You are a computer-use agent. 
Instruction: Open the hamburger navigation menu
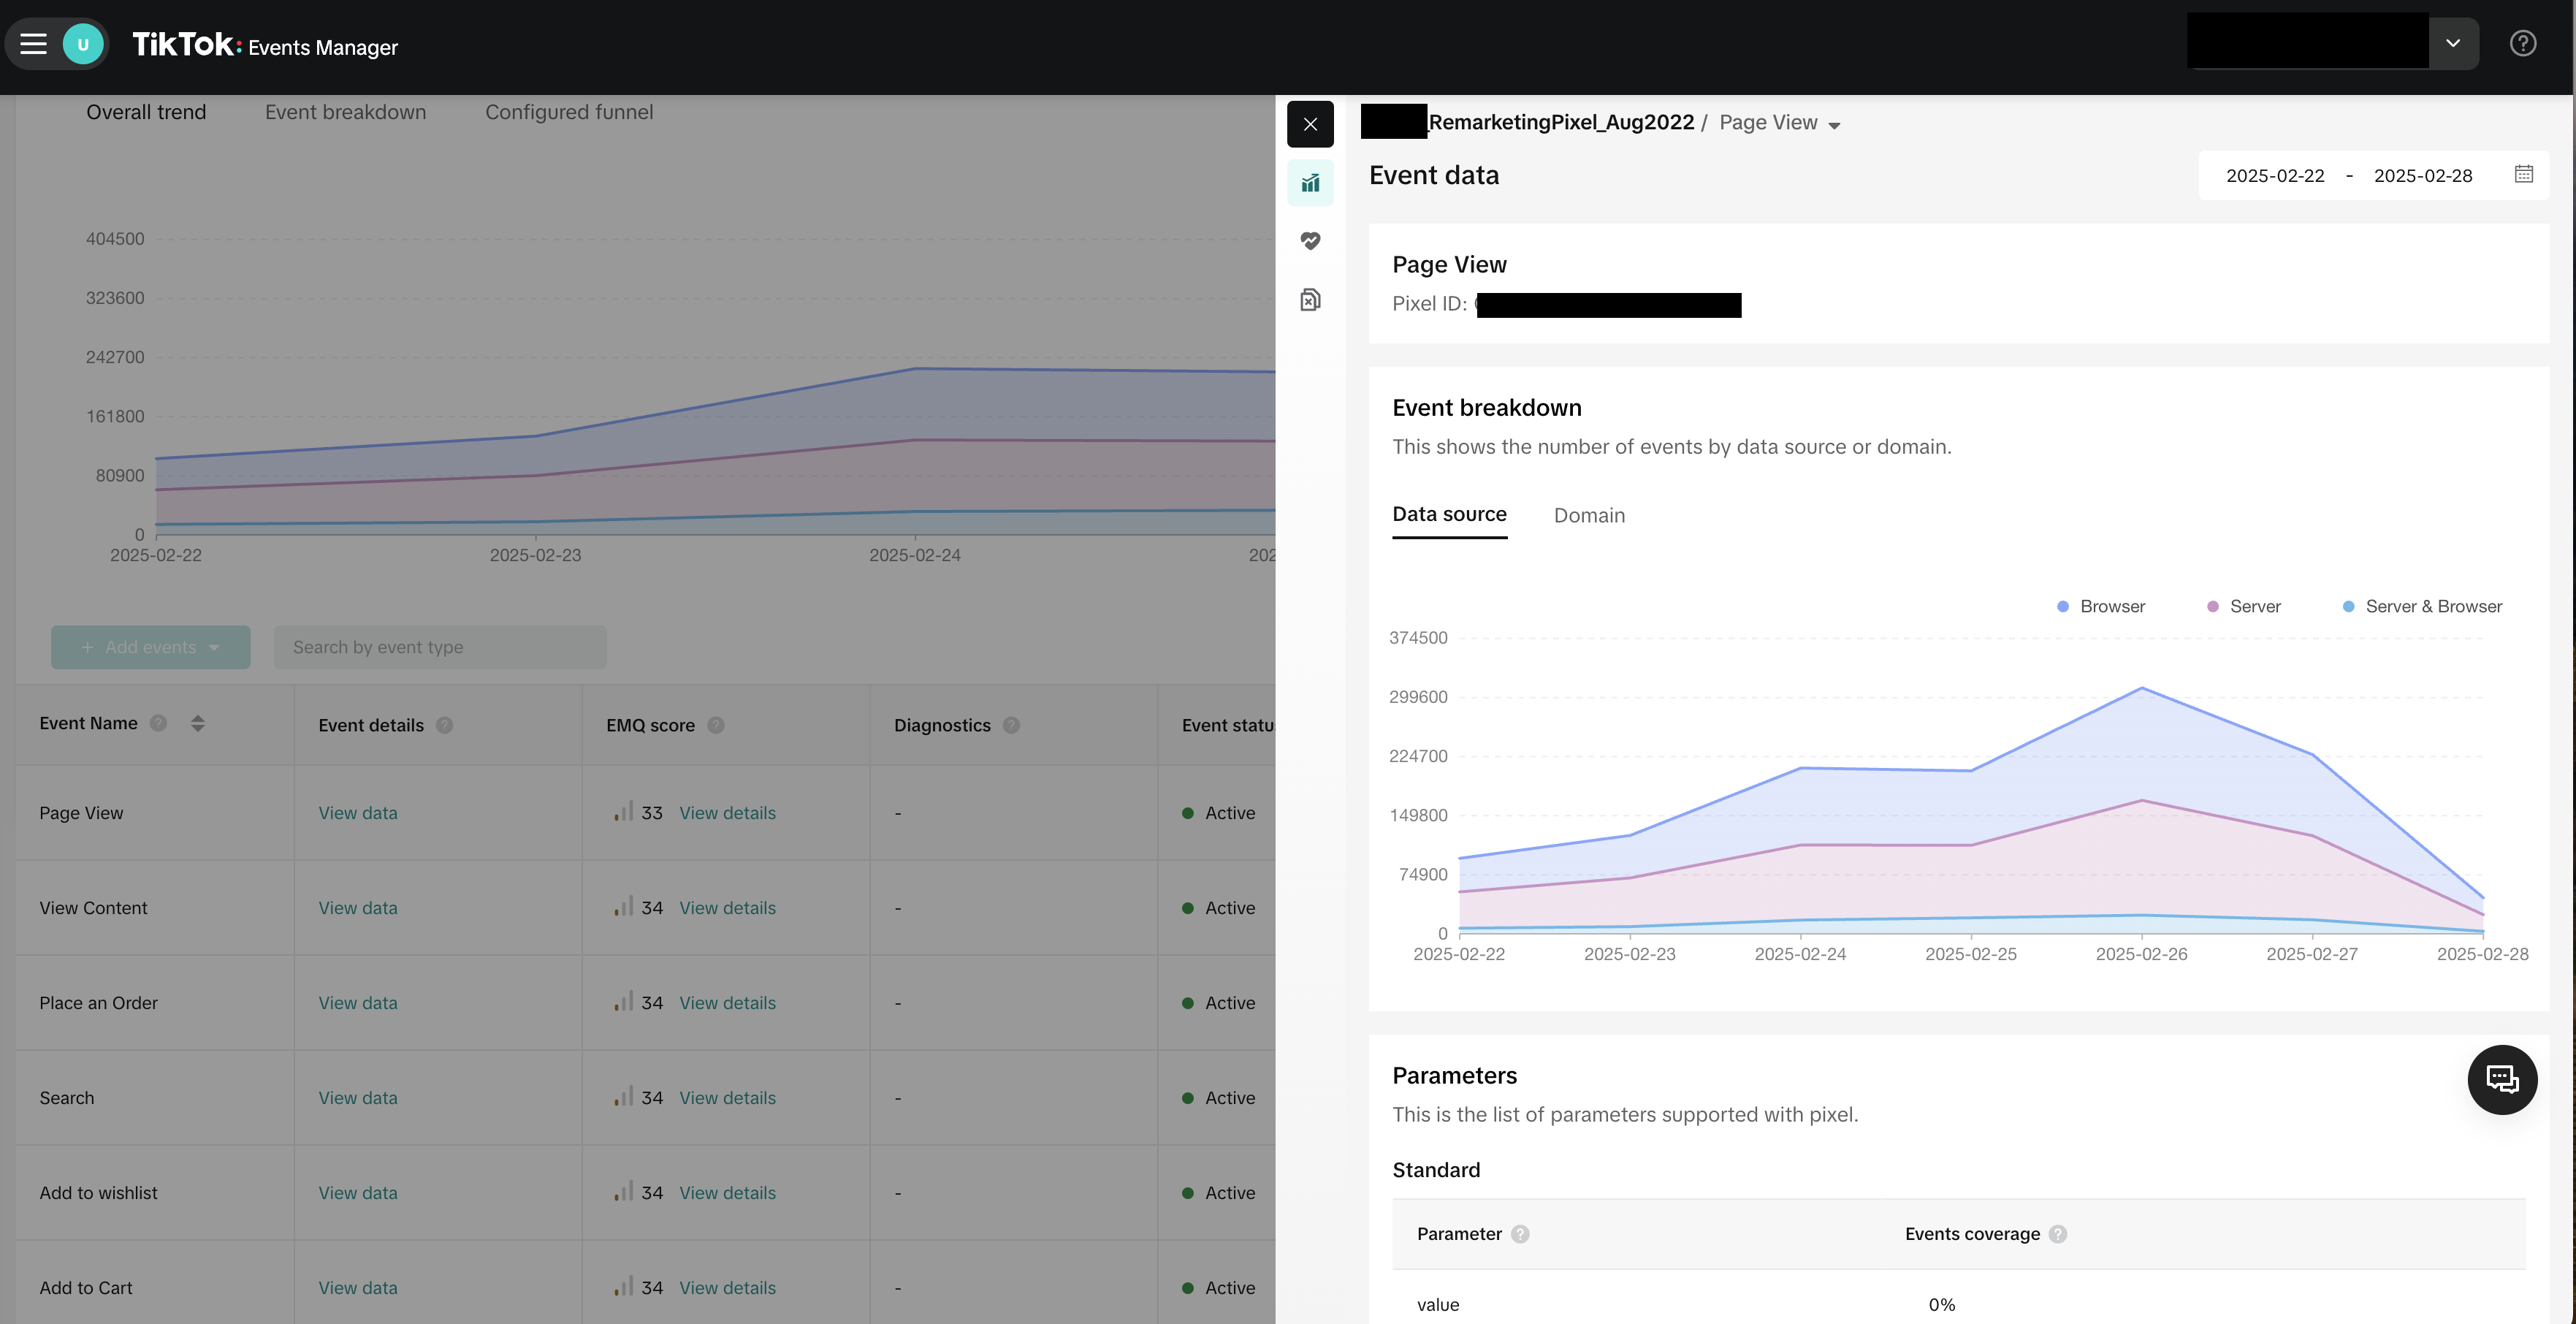coord(34,44)
